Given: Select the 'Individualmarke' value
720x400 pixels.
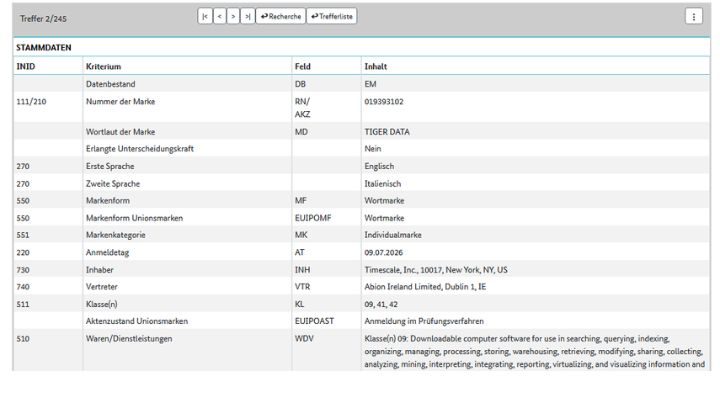Looking at the screenshot, I should click(x=393, y=235).
